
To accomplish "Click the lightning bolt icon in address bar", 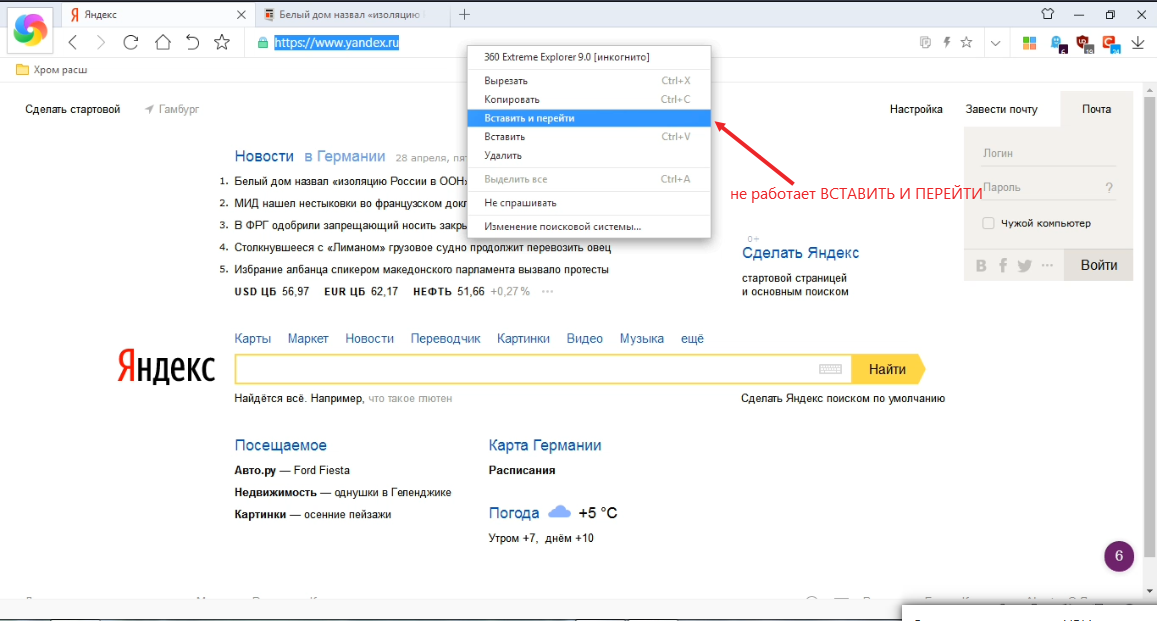I will pos(946,43).
